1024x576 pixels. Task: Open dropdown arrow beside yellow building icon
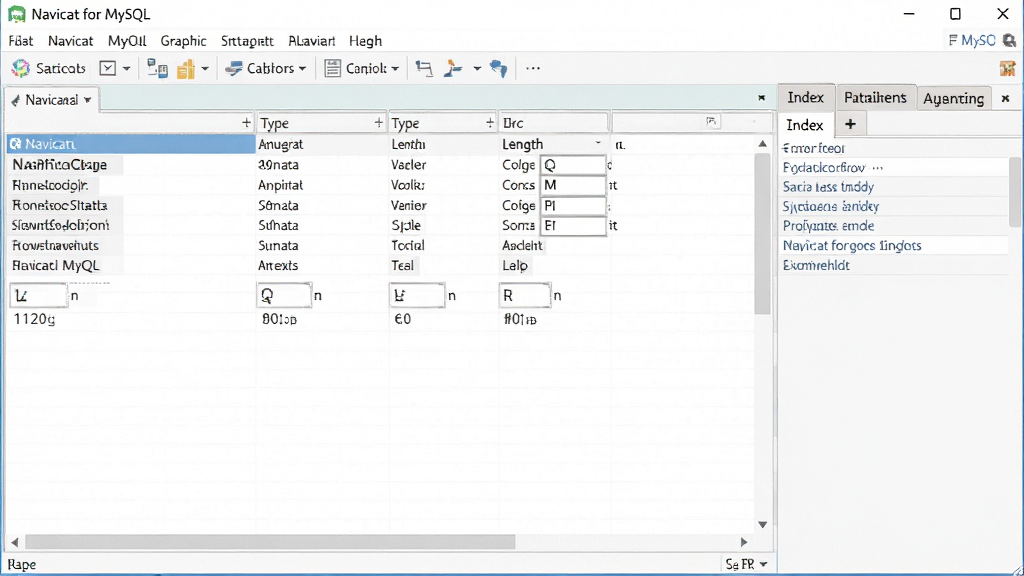tap(204, 69)
